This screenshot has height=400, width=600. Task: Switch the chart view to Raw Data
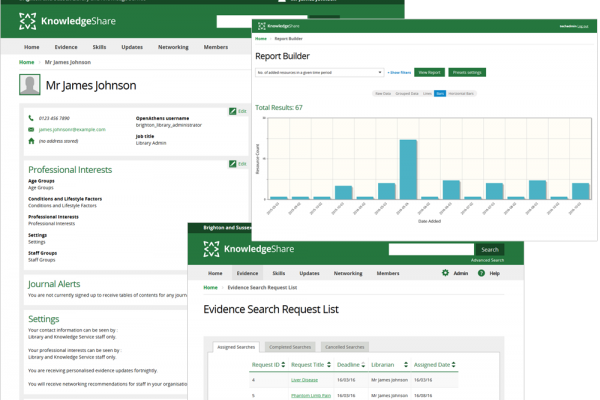383,93
